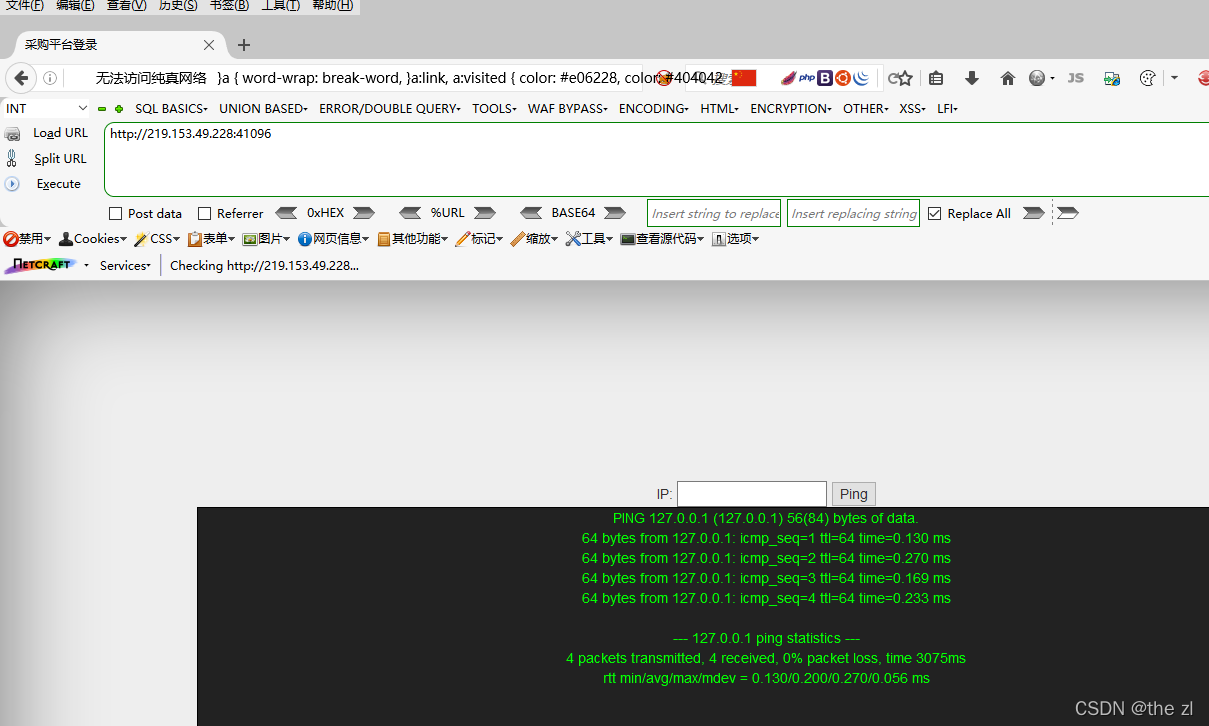1209x726 pixels.
Task: Click the HackBar URL text area
Action: (656, 159)
